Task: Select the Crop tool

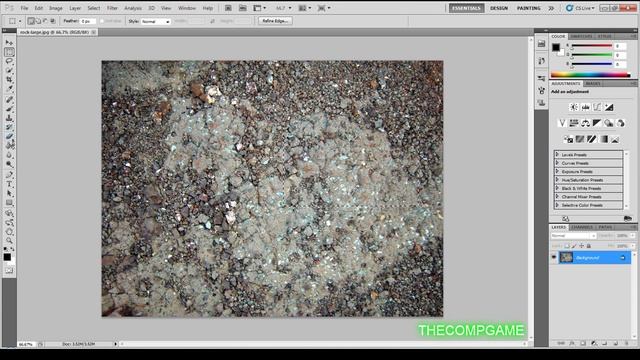Action: point(9,79)
